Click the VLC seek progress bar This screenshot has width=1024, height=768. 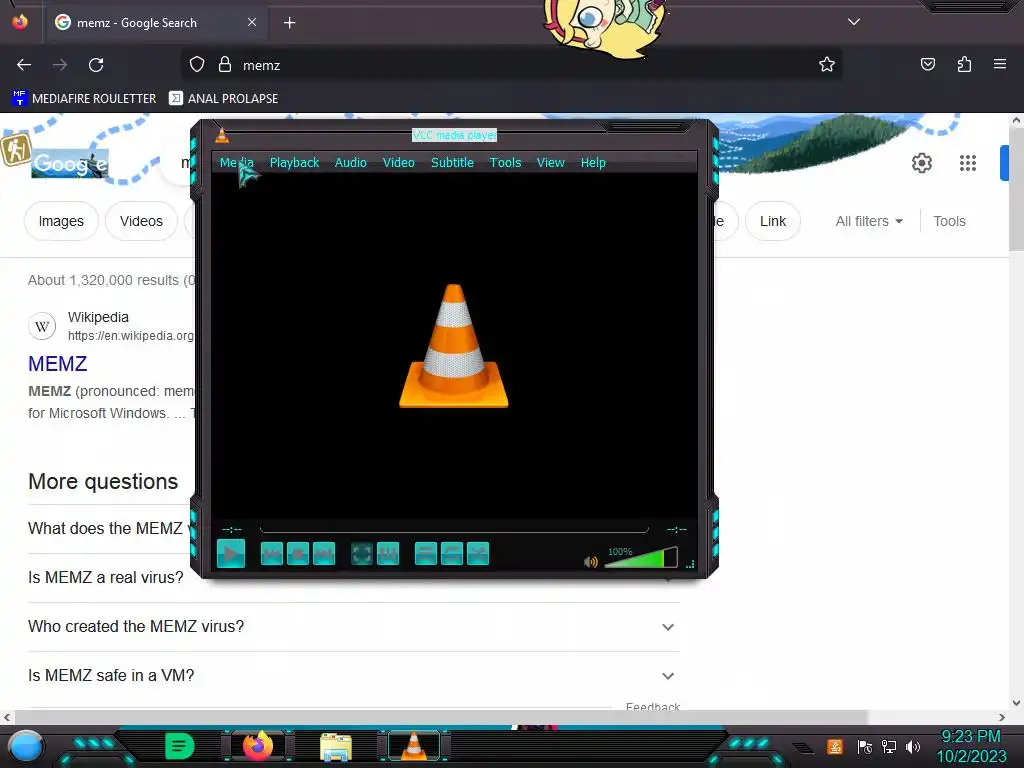454,528
